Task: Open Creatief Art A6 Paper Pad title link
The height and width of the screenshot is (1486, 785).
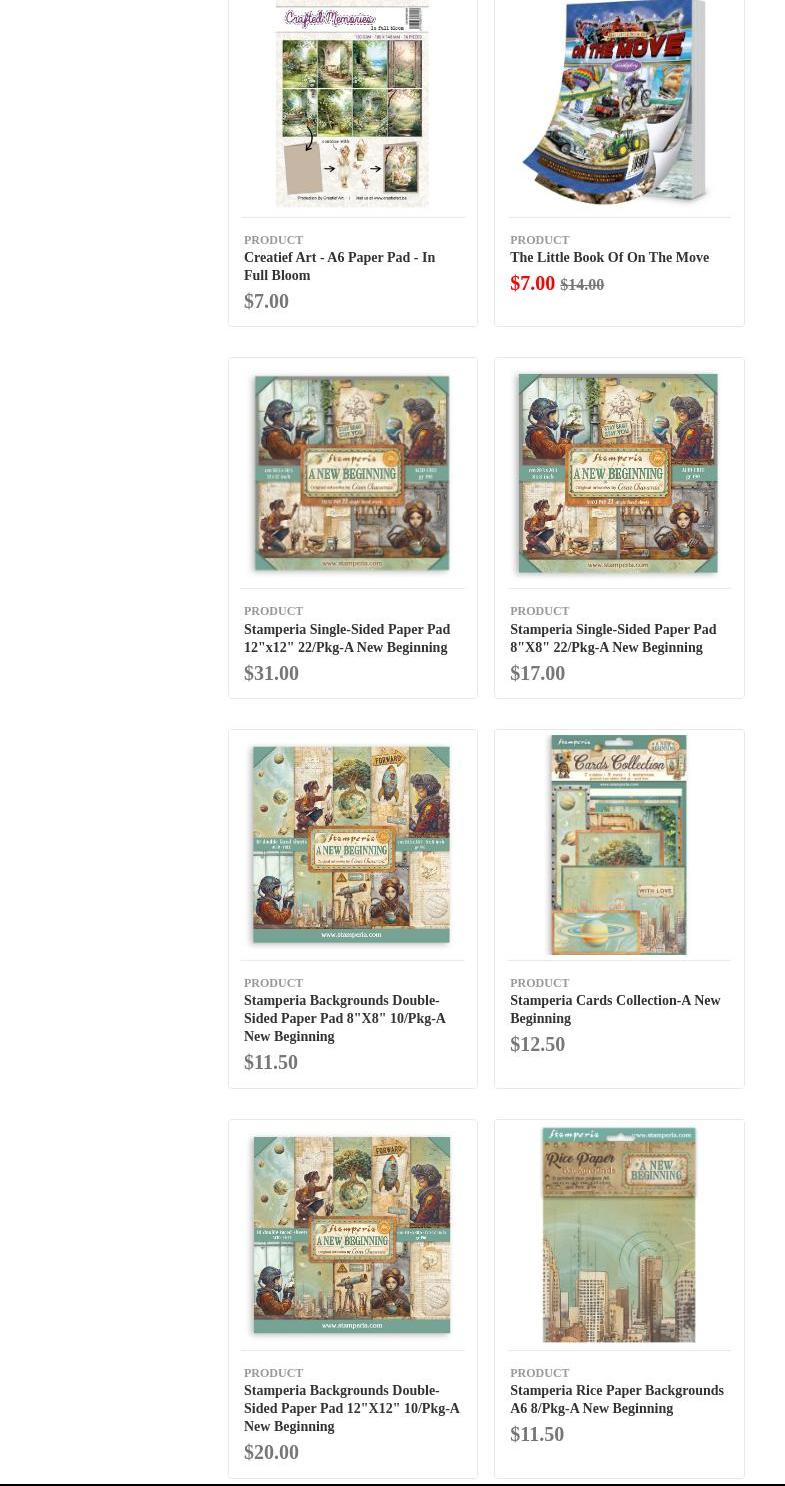Action: (340, 266)
